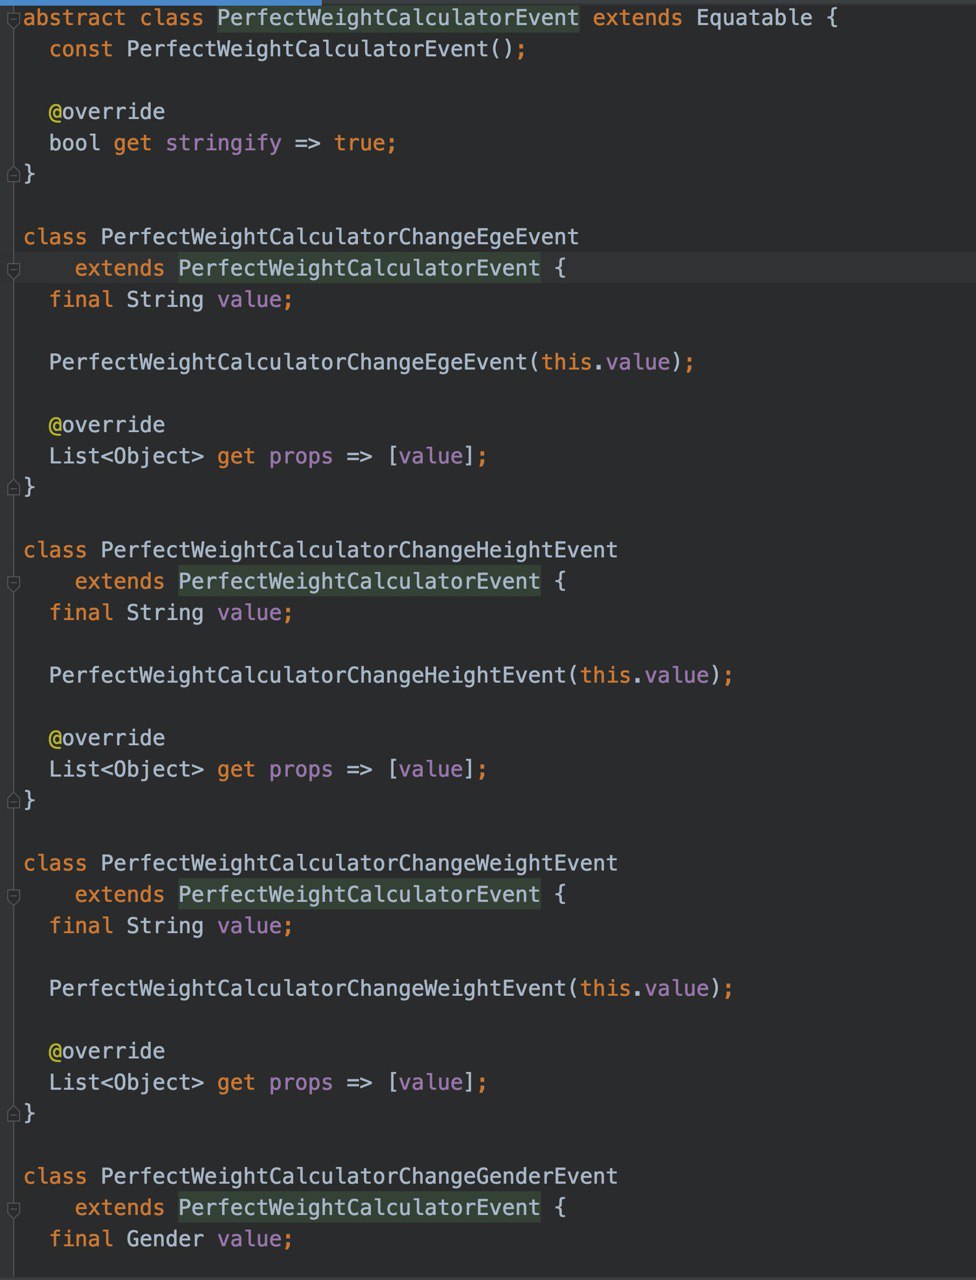Collapse the ChangeWeightEvent class via its gutter fold

[x=13, y=895]
